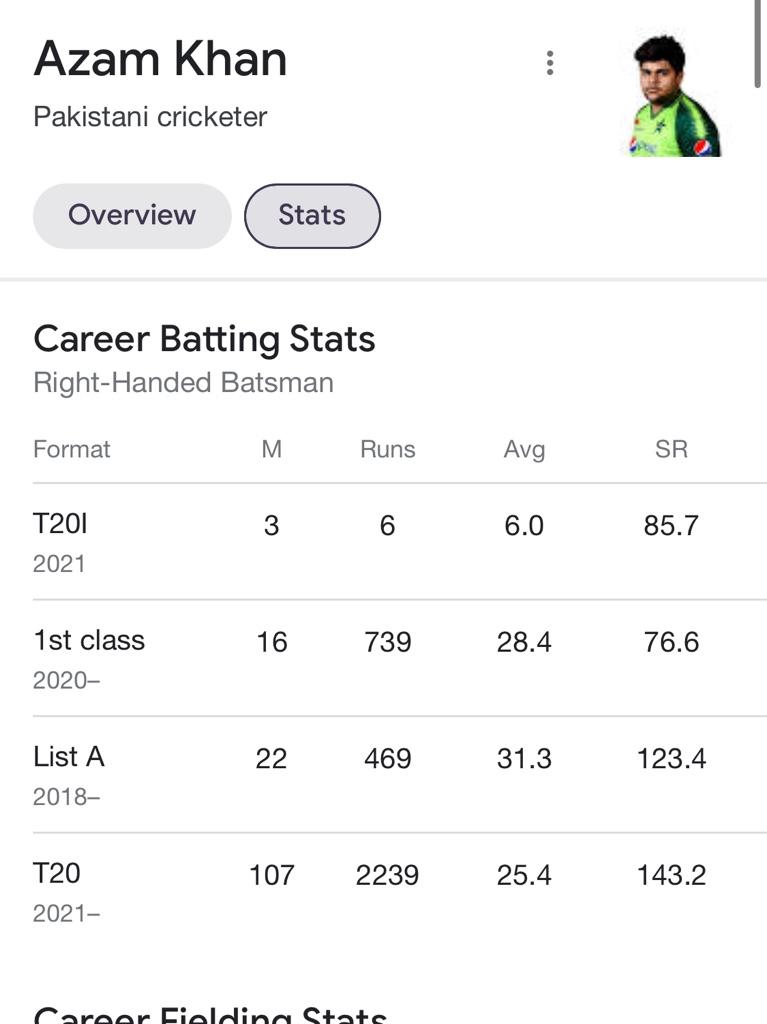Tap the cricketer's profile photo
Viewport: 767px width, 1024px height.
(x=674, y=95)
